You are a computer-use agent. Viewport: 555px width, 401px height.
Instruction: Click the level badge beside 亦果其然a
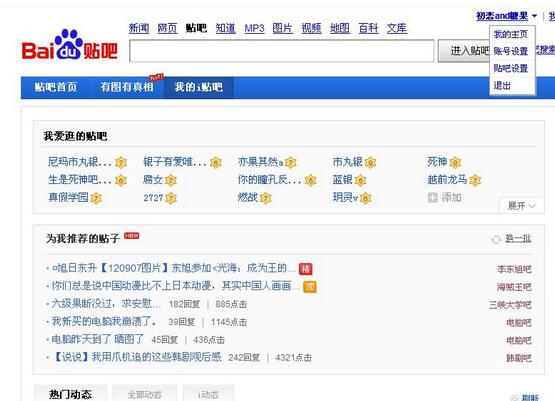[x=291, y=162]
